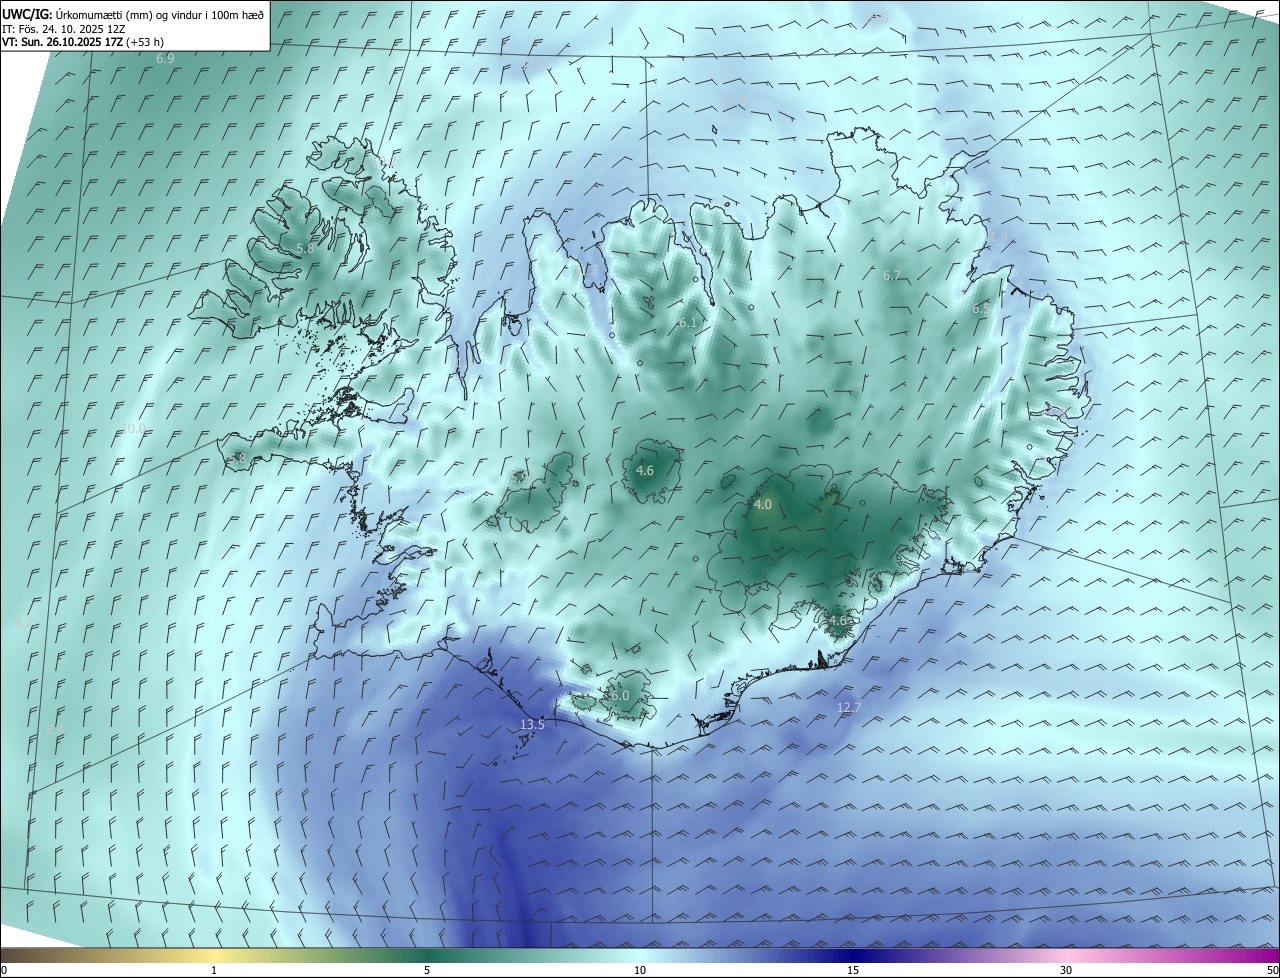Viewport: 1280px width, 978px height.
Task: Click the "12.7" value label over the sea
Action: pos(848,708)
